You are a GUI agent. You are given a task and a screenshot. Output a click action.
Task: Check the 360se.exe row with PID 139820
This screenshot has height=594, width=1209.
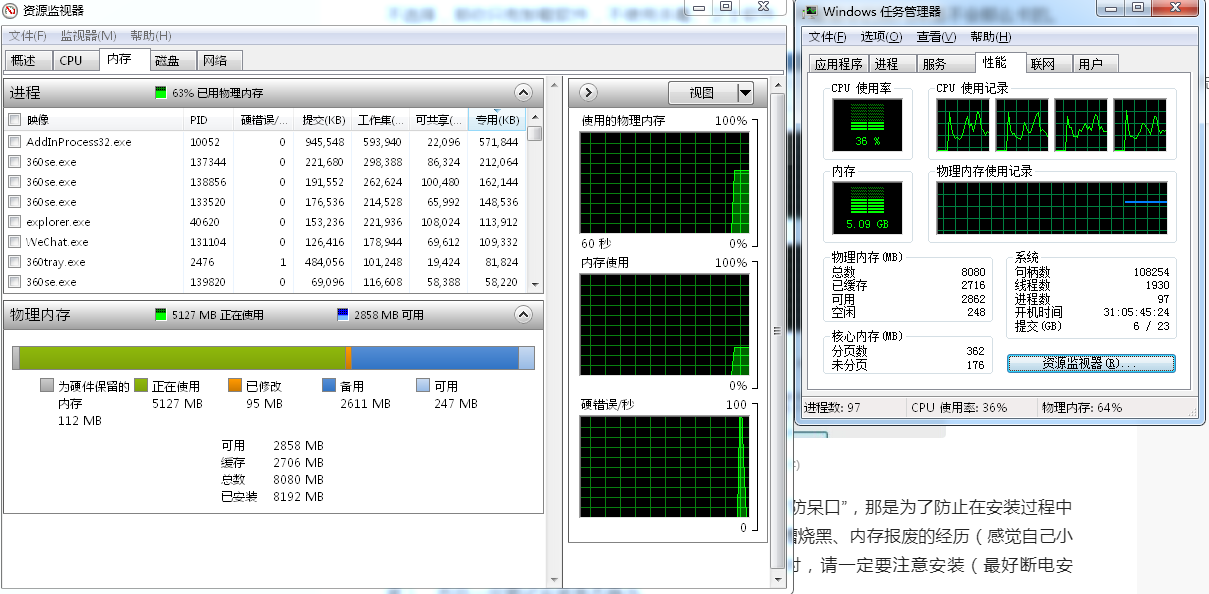point(14,282)
